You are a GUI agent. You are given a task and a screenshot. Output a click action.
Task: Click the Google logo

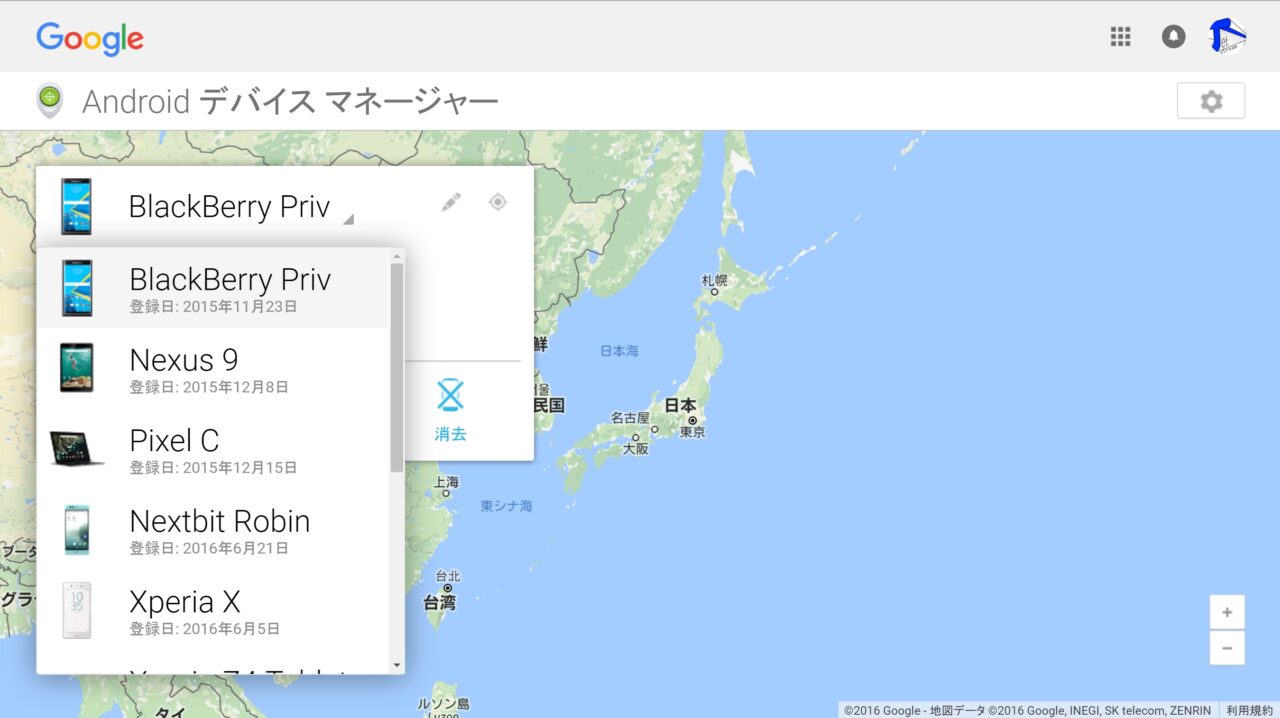(x=90, y=39)
